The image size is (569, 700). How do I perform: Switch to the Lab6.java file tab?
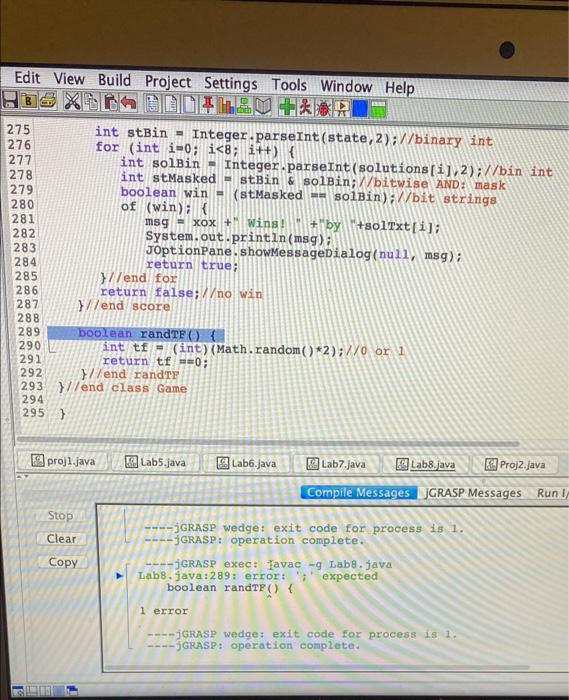pos(246,463)
